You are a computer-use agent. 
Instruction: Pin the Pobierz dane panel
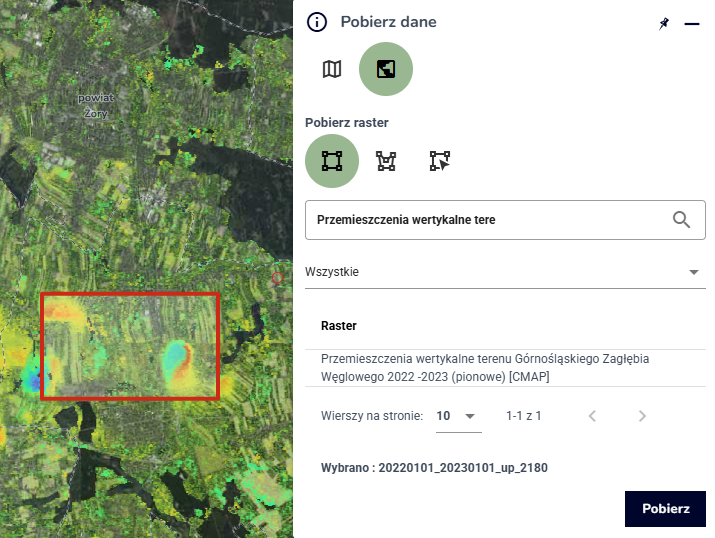click(664, 23)
